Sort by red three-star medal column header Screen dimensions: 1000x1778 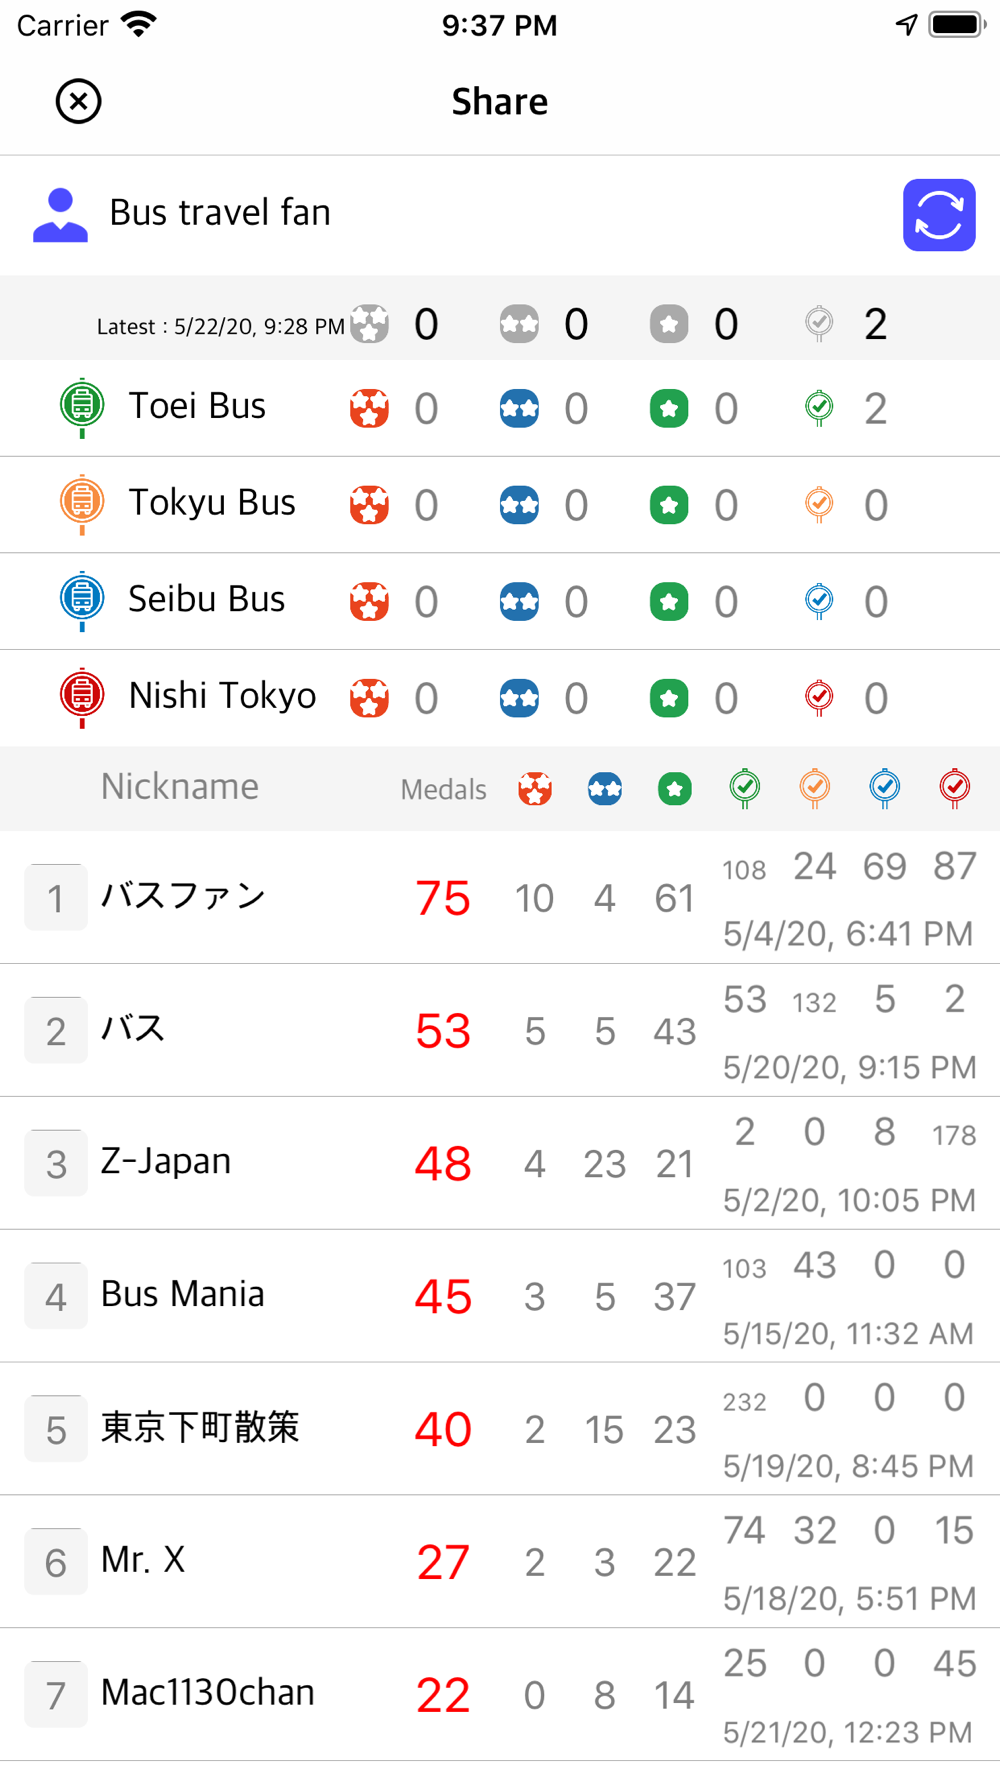tap(535, 789)
